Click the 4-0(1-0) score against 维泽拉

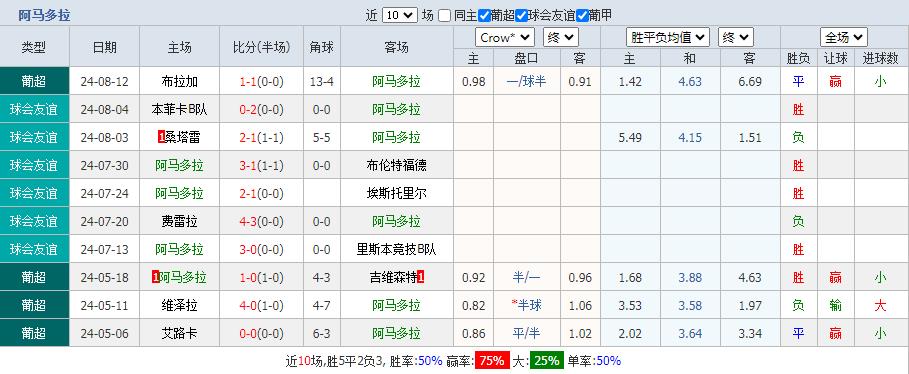[261, 305]
